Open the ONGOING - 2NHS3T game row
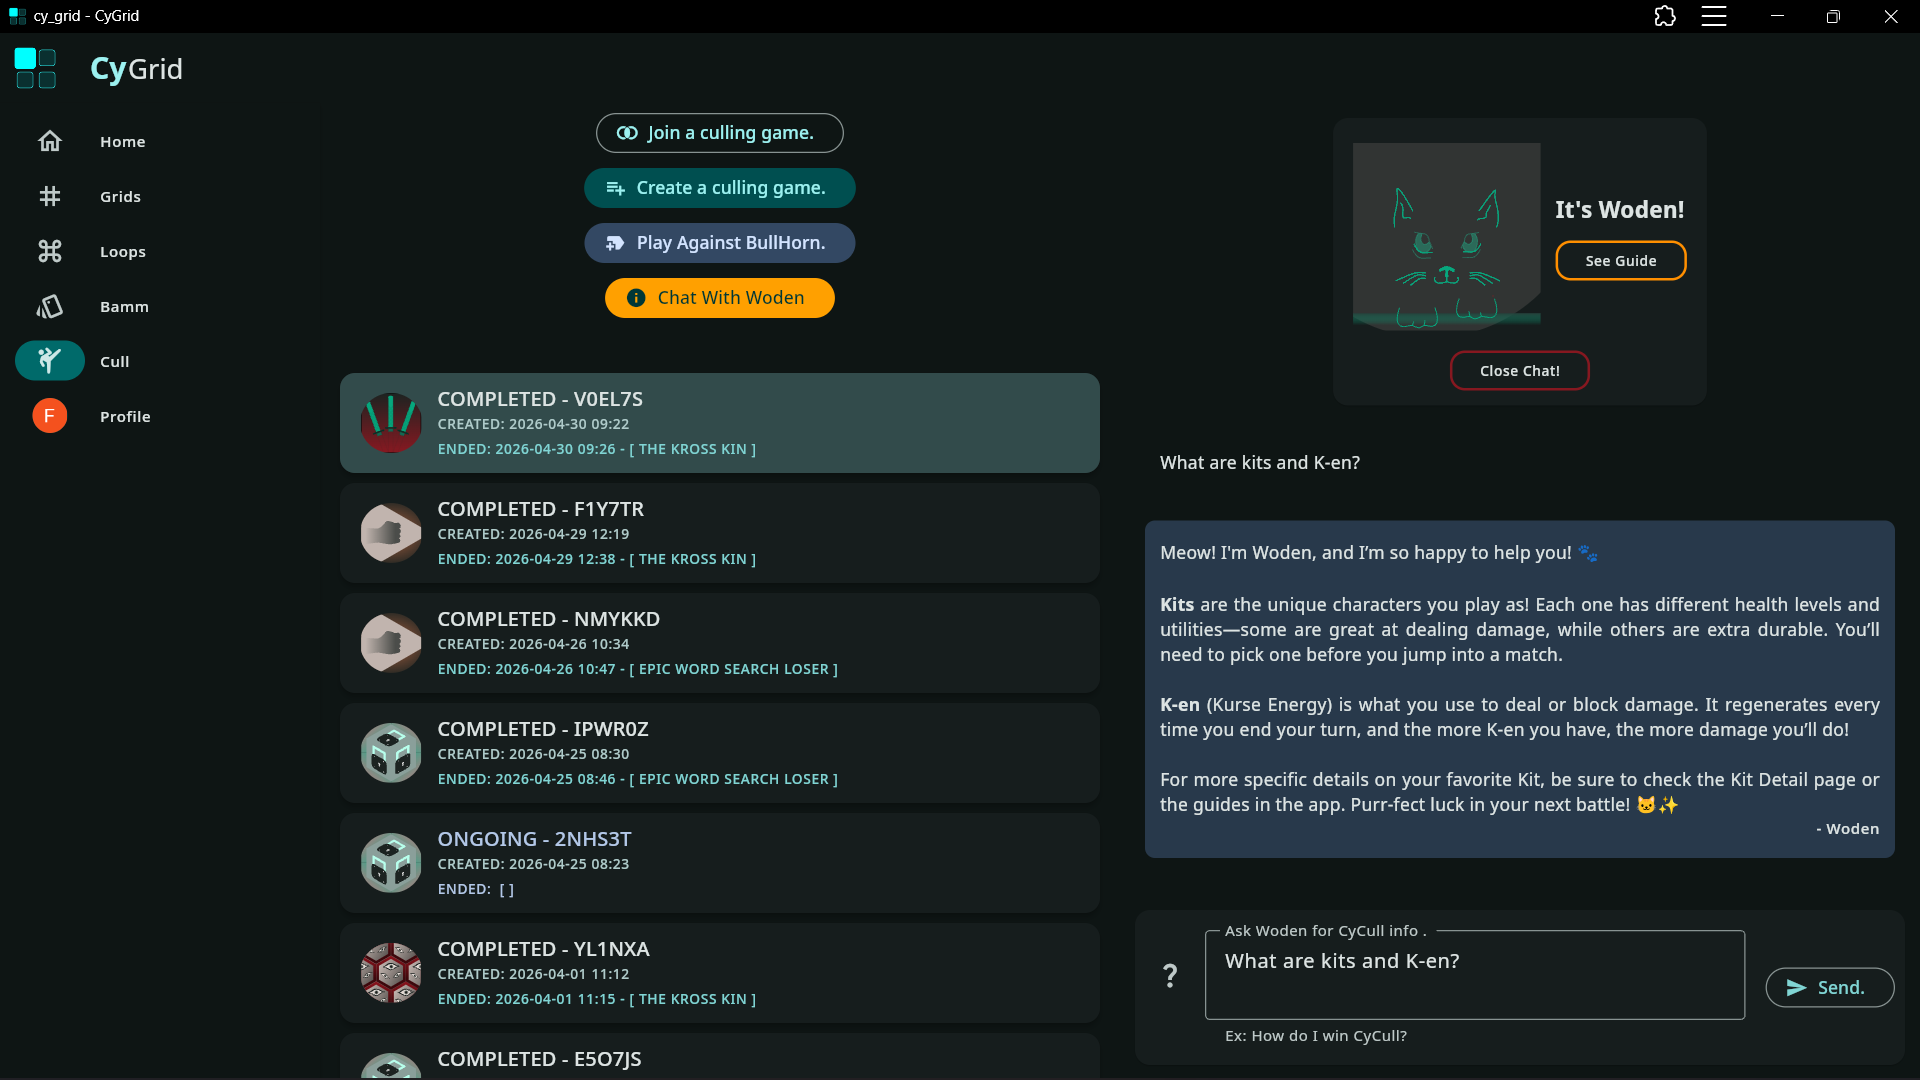This screenshot has width=1920, height=1080. 720,863
